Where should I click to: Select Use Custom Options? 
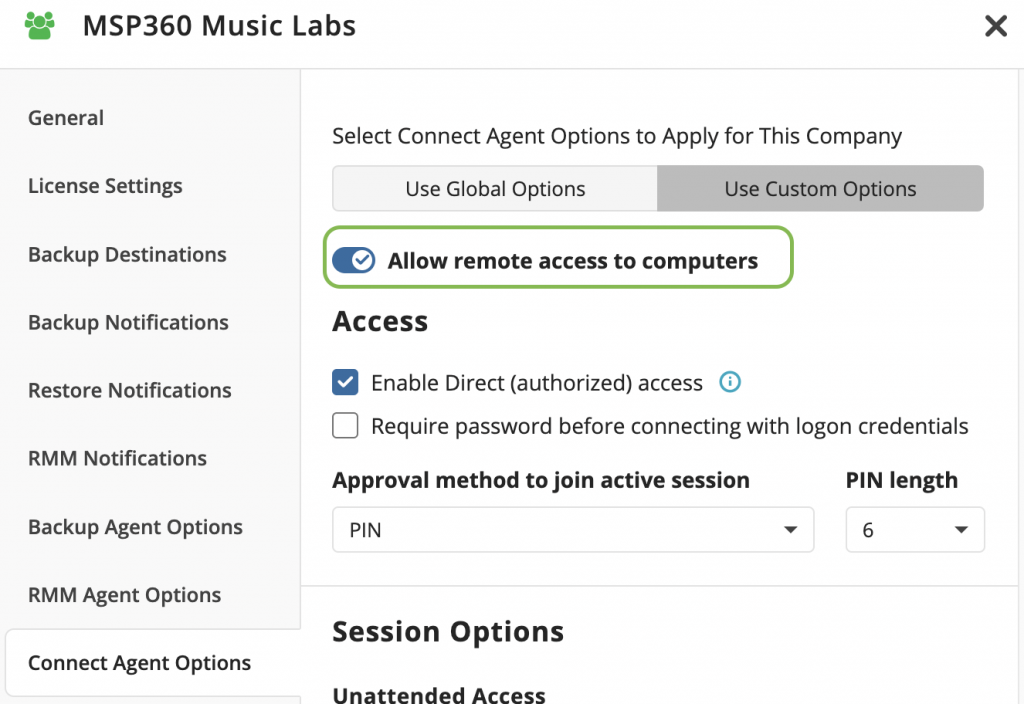pos(820,189)
